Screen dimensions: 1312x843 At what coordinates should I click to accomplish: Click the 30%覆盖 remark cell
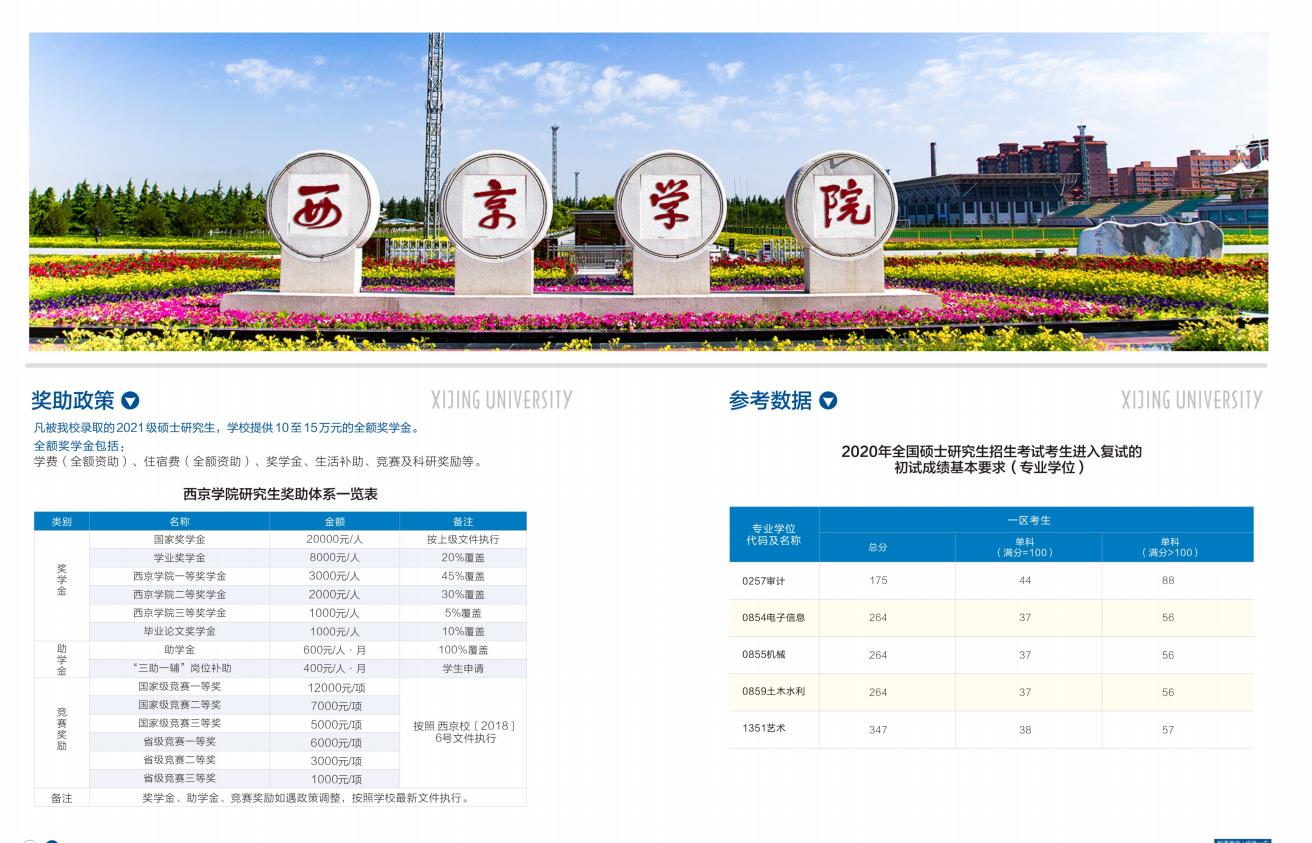[463, 594]
